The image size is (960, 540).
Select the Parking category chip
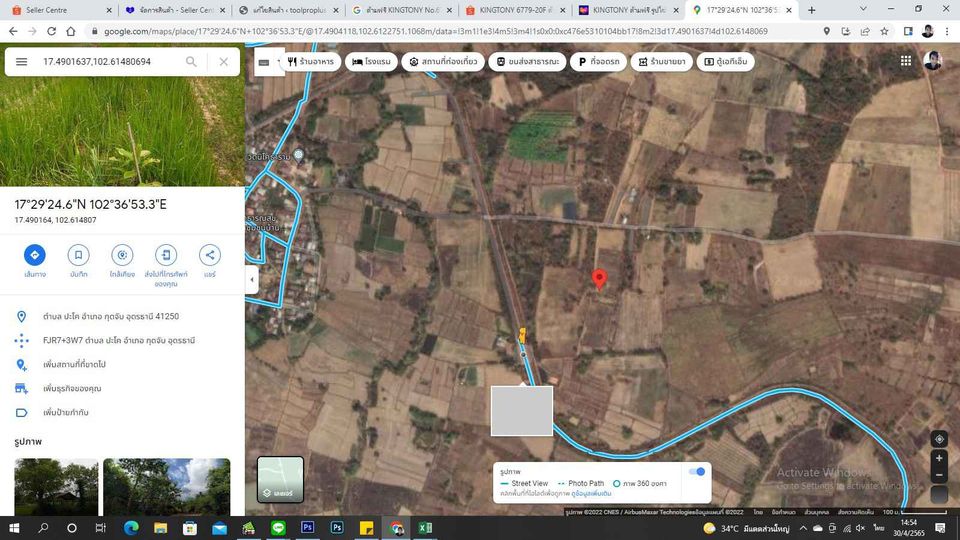point(599,61)
